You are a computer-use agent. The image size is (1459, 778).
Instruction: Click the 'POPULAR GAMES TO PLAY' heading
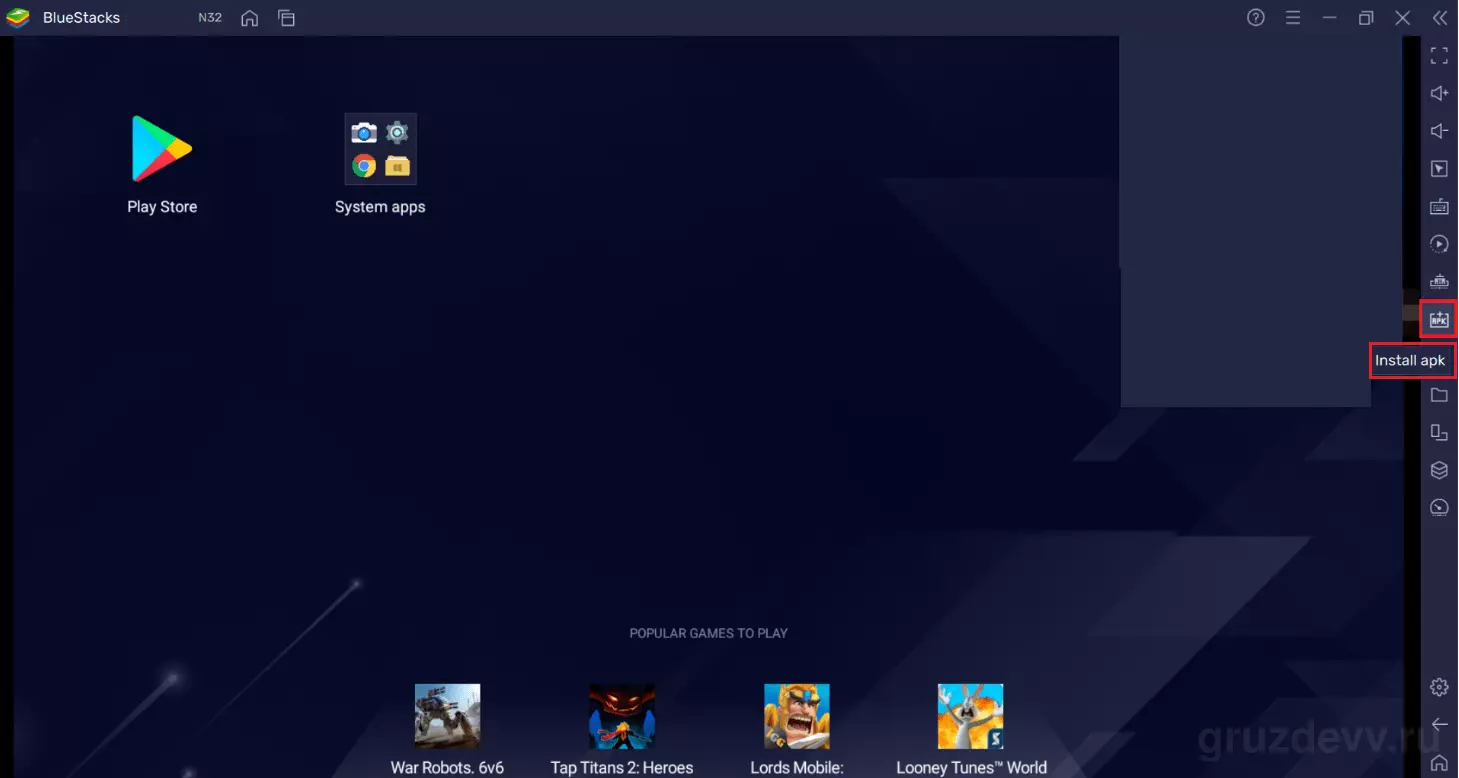[x=708, y=633]
